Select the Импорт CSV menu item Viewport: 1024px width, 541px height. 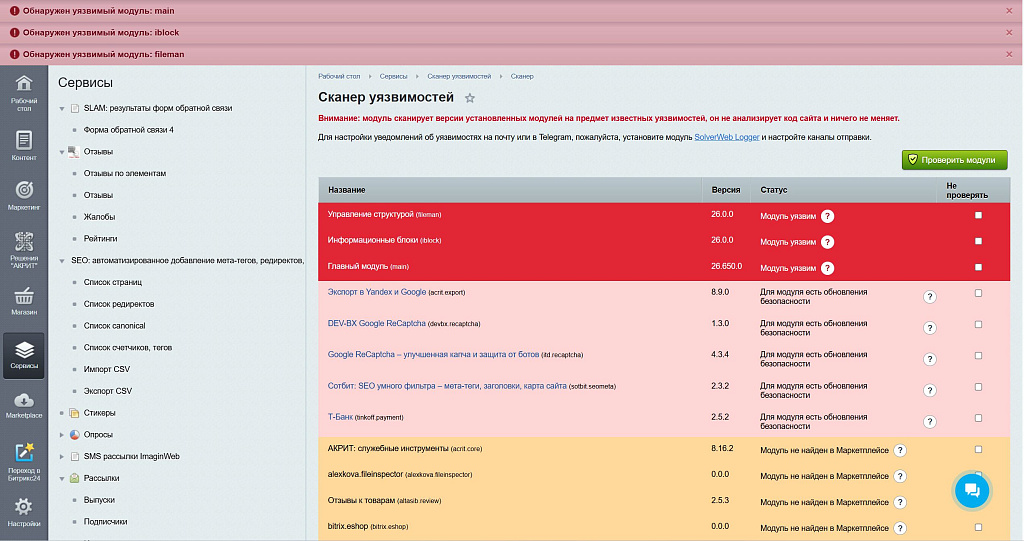coord(106,369)
